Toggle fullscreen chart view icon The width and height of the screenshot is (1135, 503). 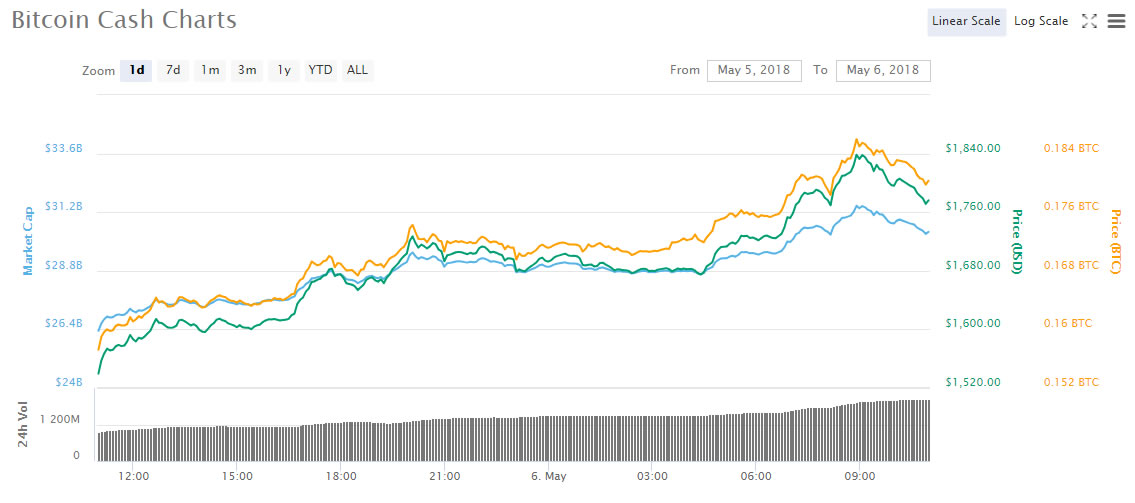click(x=1090, y=21)
